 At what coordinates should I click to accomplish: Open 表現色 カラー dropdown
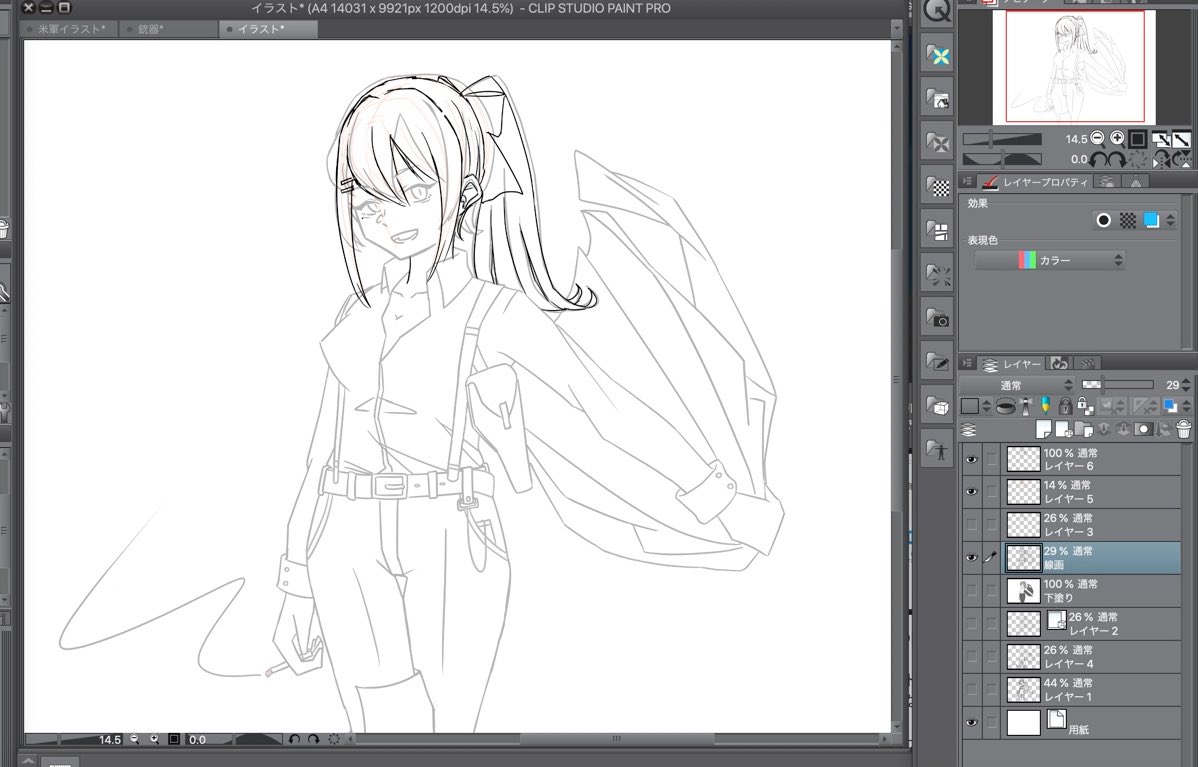point(1051,261)
